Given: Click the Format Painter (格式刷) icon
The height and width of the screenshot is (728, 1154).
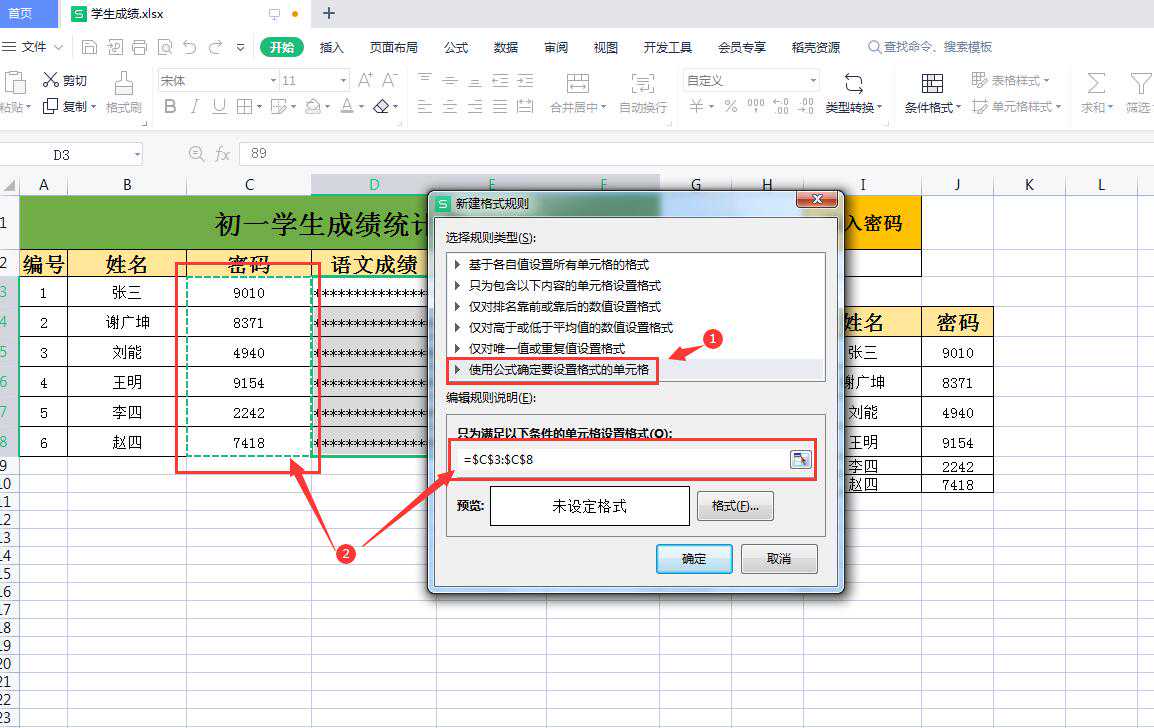Looking at the screenshot, I should point(123,83).
